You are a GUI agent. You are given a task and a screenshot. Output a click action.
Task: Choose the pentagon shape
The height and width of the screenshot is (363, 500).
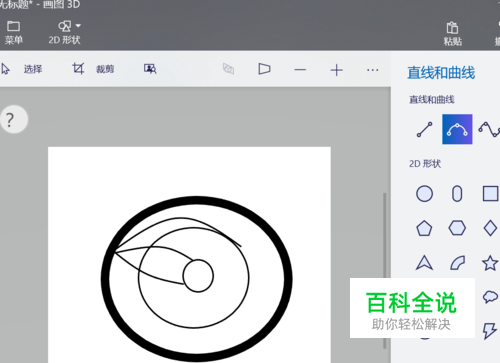click(x=424, y=228)
